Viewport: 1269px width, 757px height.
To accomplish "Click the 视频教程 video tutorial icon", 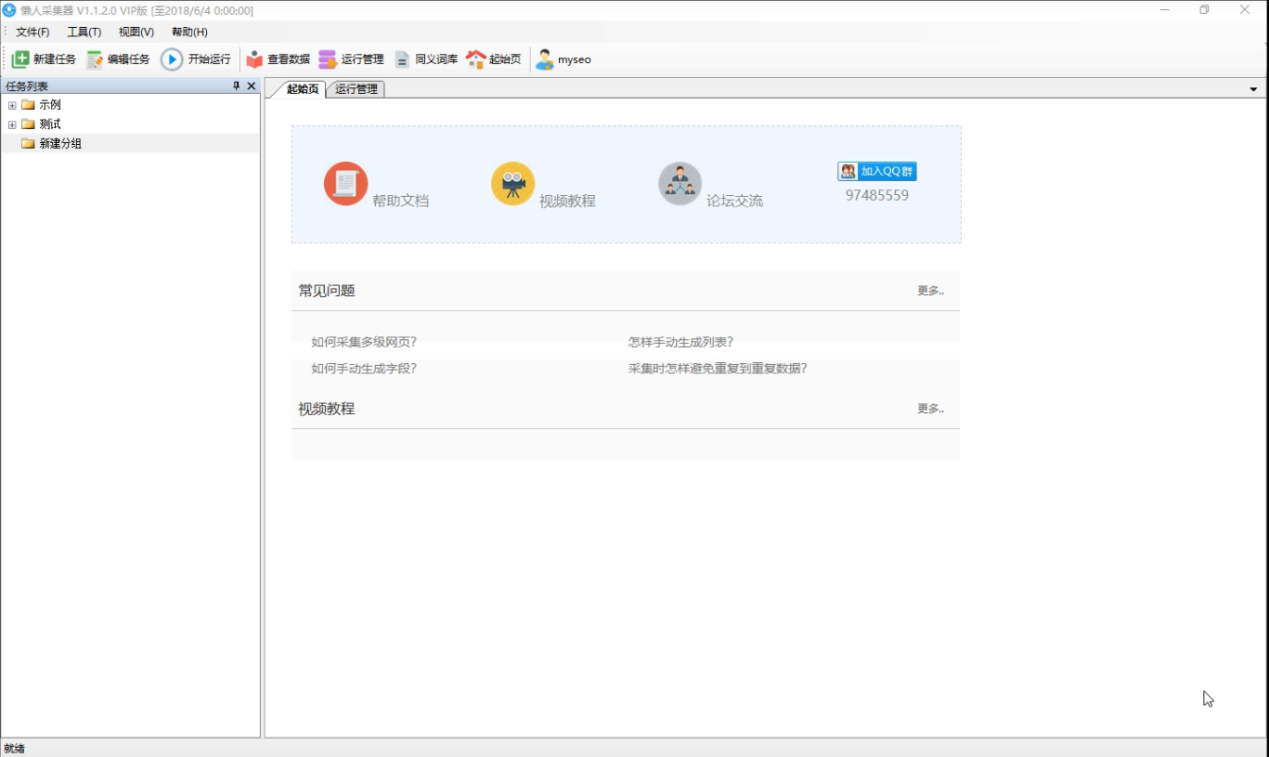I will [512, 184].
